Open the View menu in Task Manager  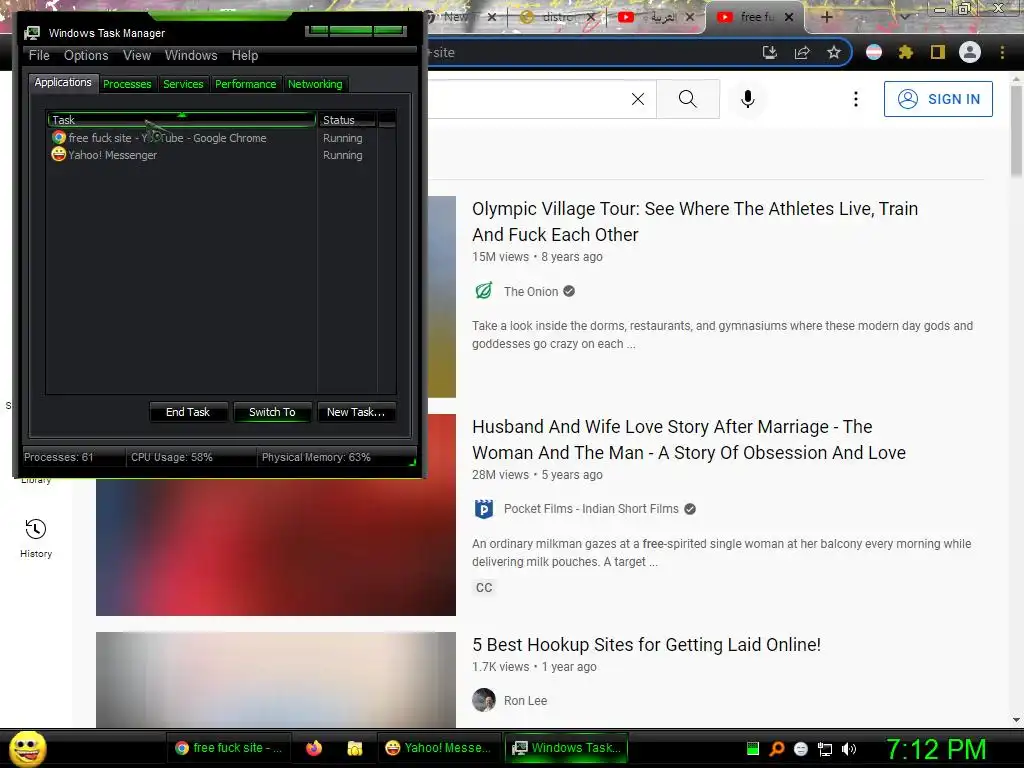(x=137, y=56)
